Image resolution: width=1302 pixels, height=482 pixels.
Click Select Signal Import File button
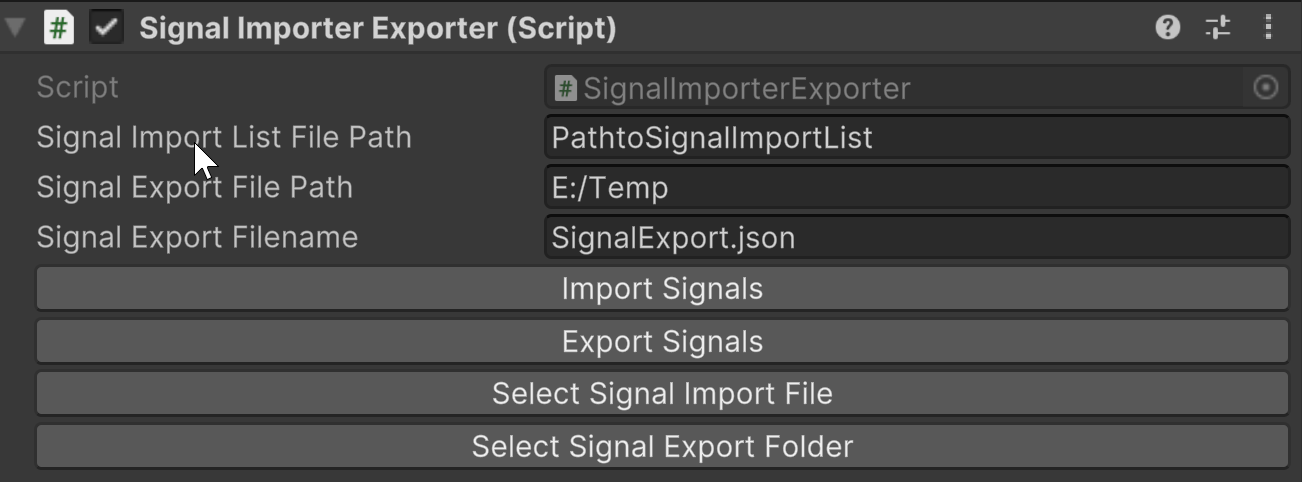tap(662, 394)
